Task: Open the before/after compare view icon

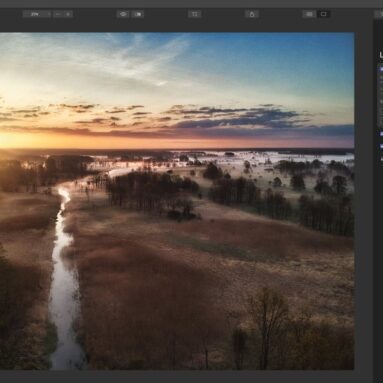Action: [x=137, y=14]
